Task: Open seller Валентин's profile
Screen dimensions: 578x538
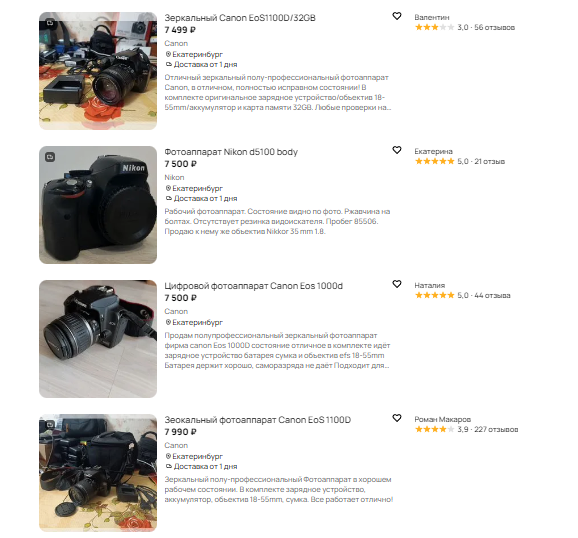Action: point(432,17)
